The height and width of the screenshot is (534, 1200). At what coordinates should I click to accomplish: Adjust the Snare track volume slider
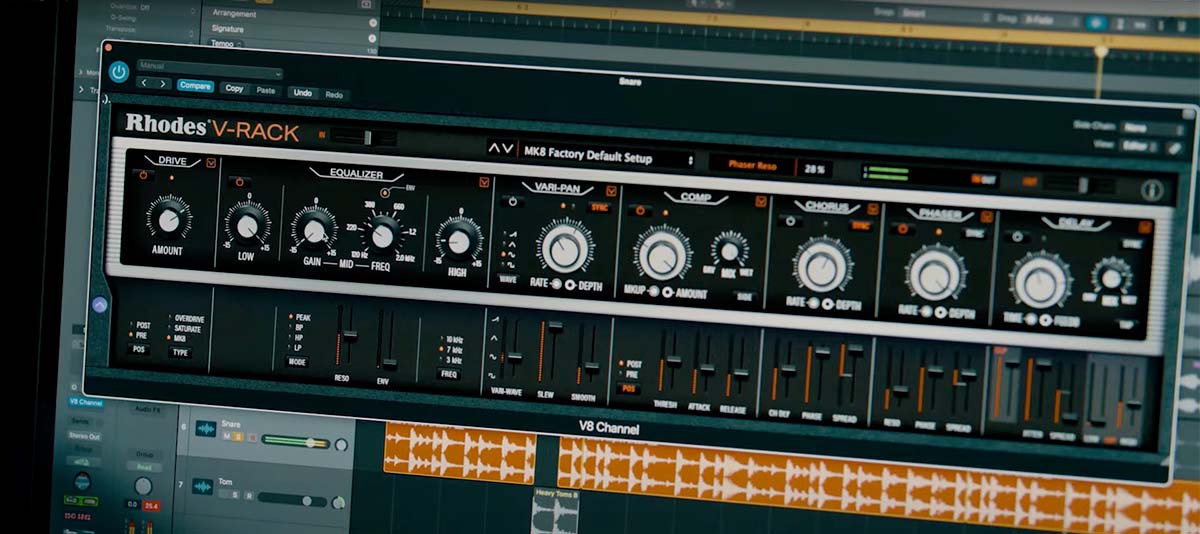point(311,442)
